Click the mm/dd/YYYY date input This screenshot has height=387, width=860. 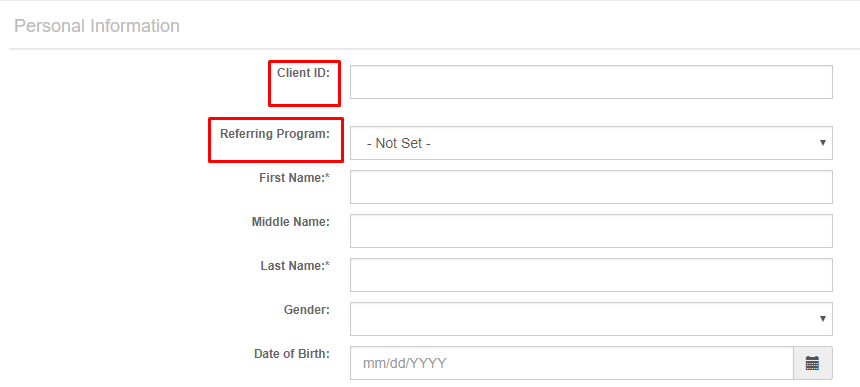pos(572,363)
